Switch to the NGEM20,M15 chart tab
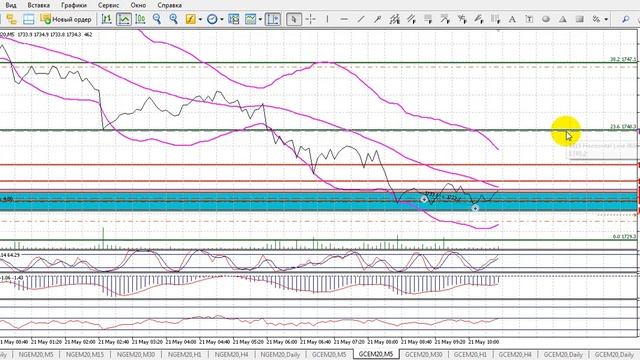Viewport: 640px width, 360px height. click(84, 355)
